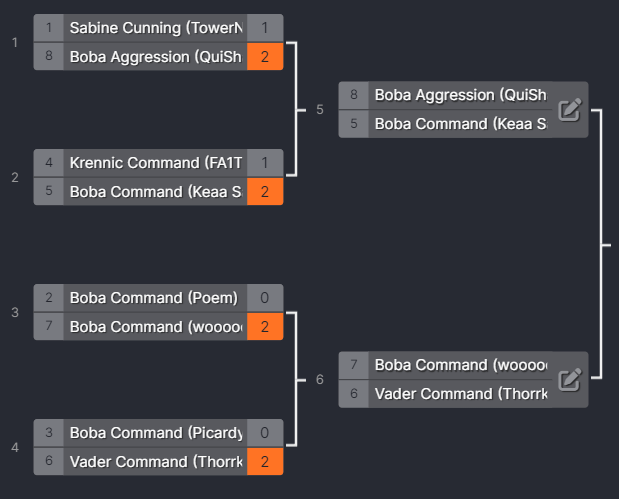The width and height of the screenshot is (619, 499).
Task: Click Krennic Command in match 2
Action: click(155, 163)
